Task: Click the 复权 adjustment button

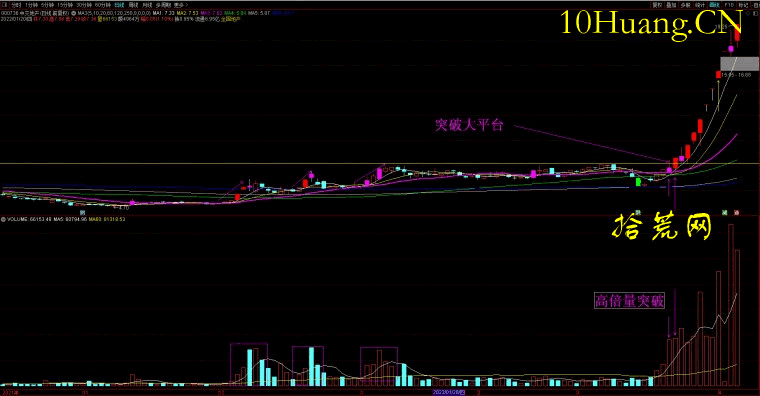Action: 657,5
